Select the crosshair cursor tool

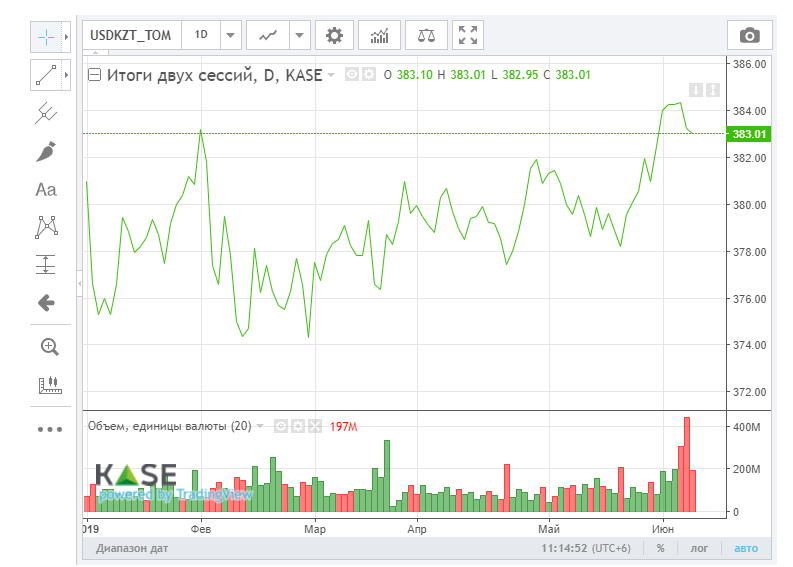(46, 37)
